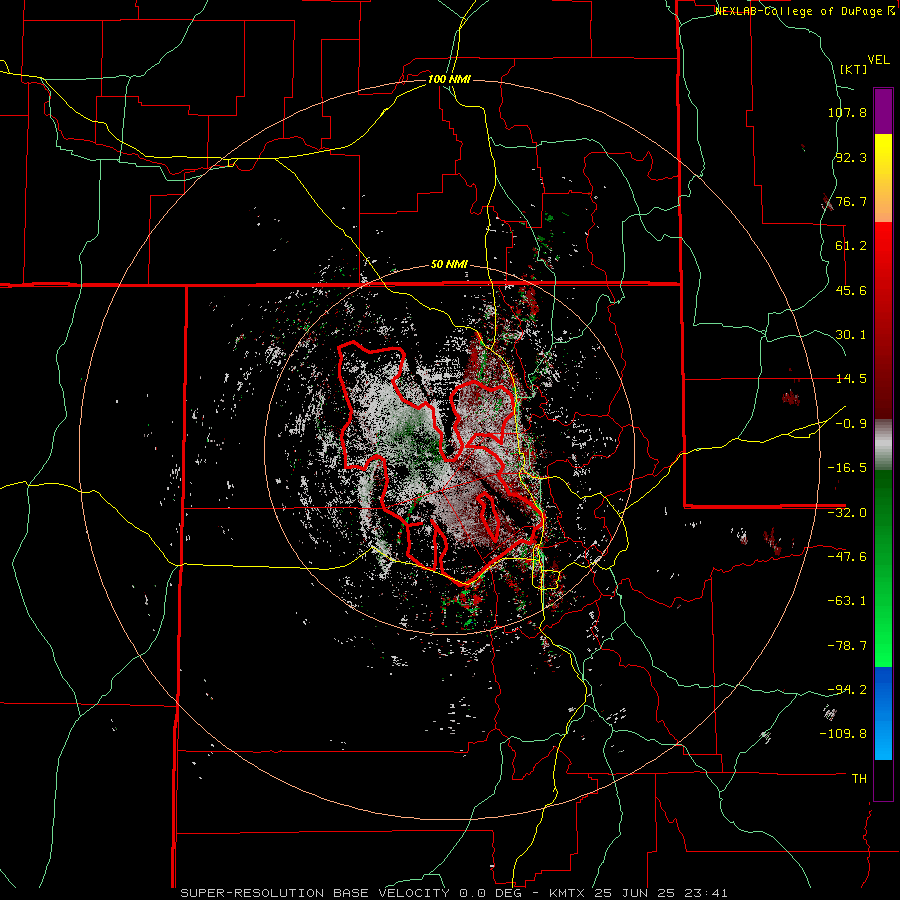Click the 45.6 velocity scale value
This screenshot has width=900, height=900.
[851, 290]
